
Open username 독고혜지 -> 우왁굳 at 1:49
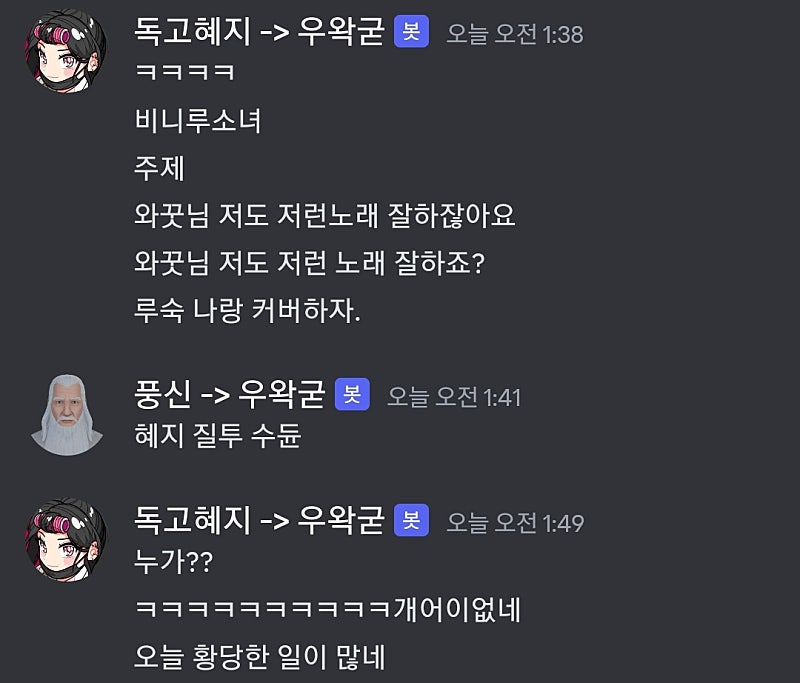[x=259, y=520]
